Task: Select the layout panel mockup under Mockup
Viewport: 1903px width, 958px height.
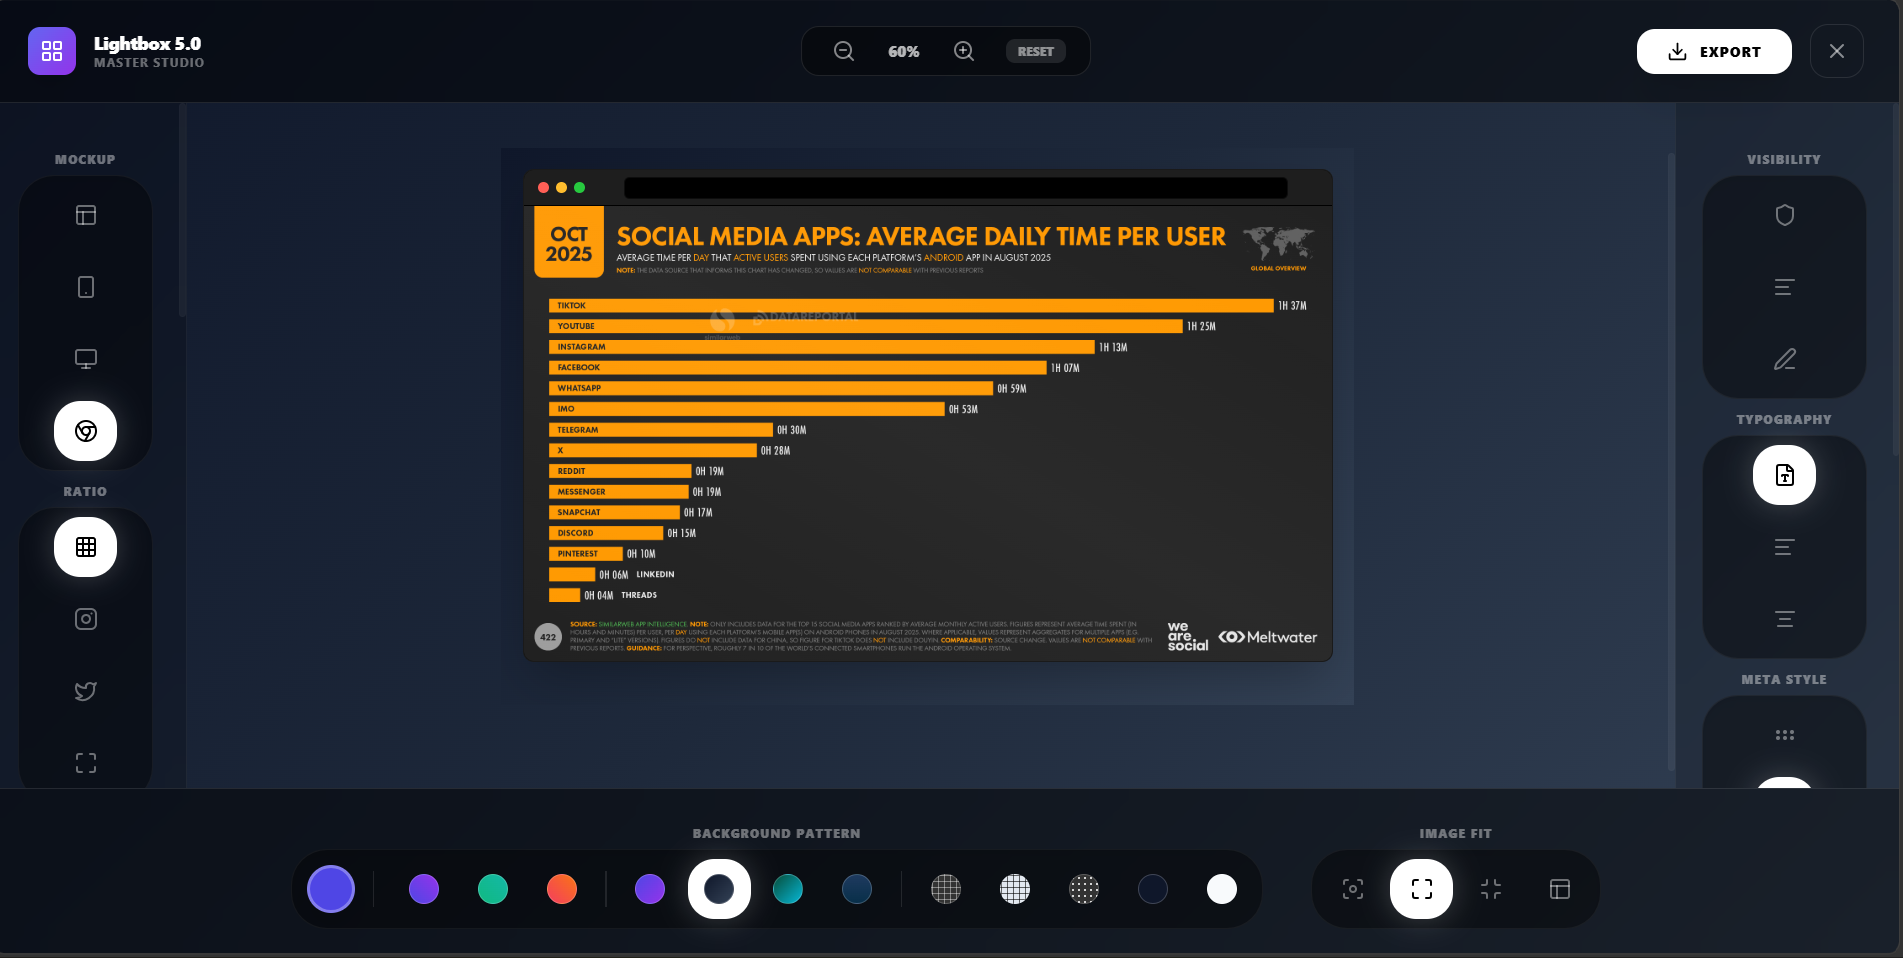Action: pos(86,215)
